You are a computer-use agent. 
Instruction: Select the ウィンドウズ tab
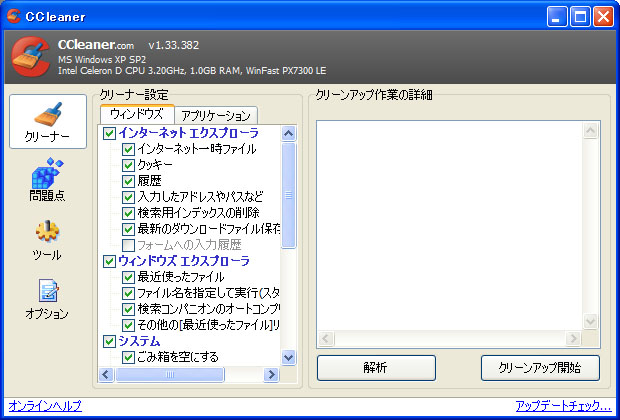coord(137,114)
